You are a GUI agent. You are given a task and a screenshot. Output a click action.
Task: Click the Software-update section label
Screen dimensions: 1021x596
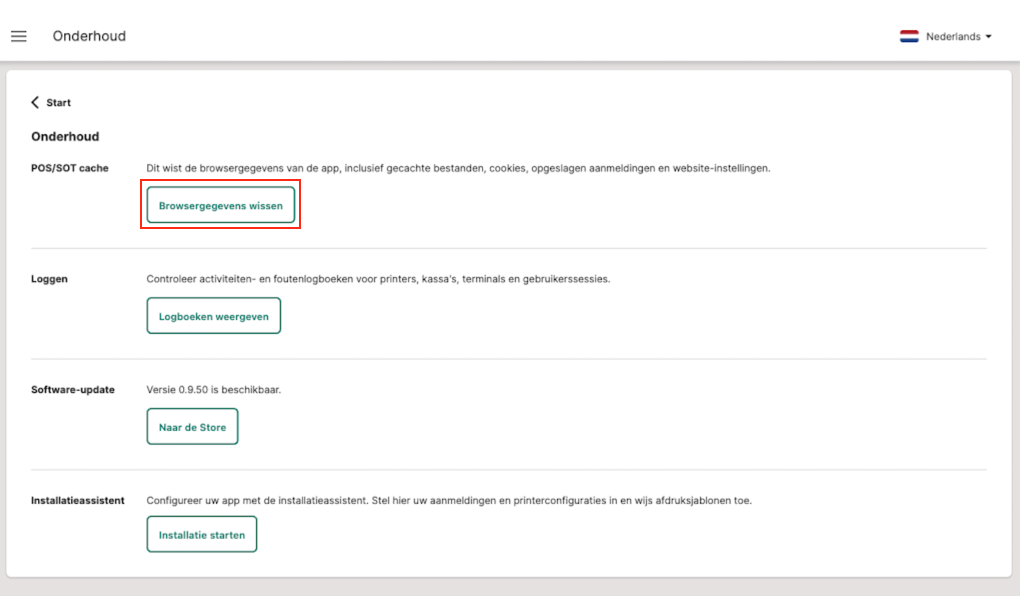pos(73,389)
